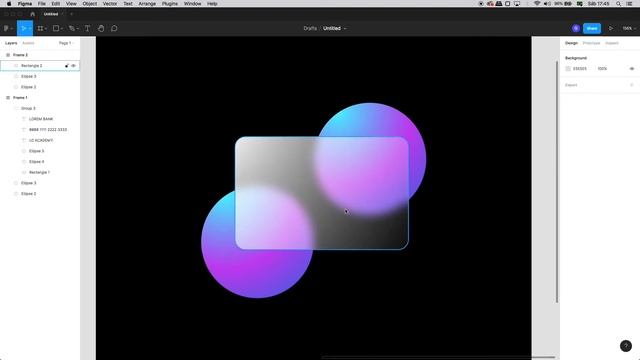
Task: Select the Pen tool
Action: [x=71, y=29]
